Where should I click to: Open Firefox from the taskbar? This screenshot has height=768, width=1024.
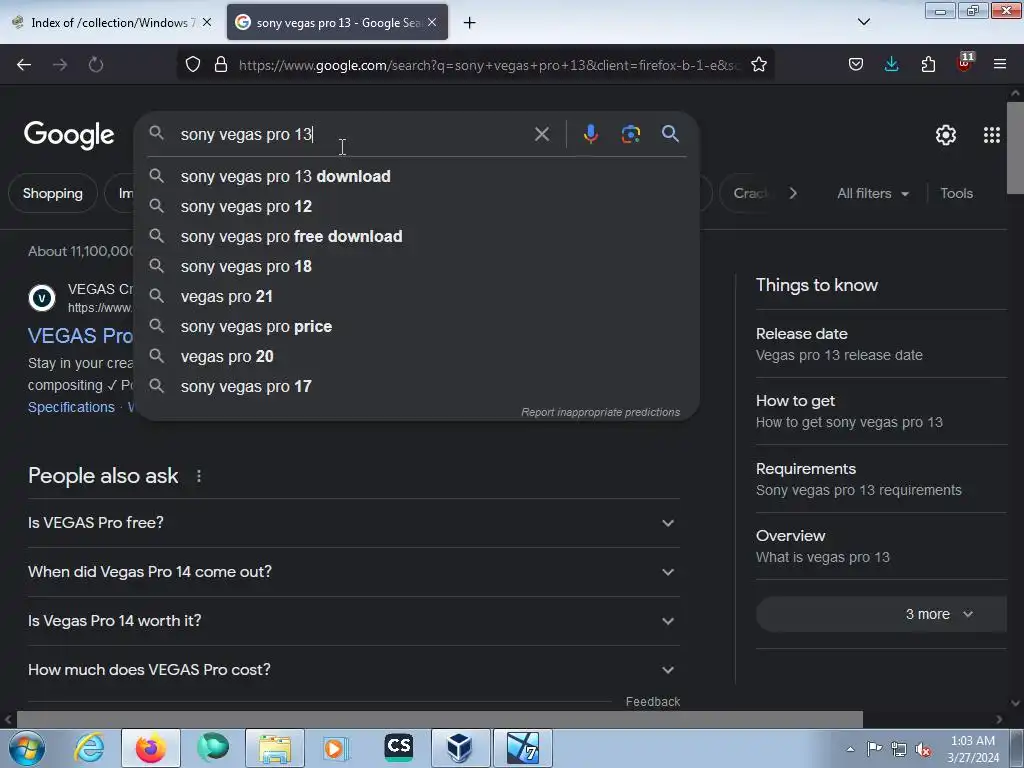click(150, 748)
